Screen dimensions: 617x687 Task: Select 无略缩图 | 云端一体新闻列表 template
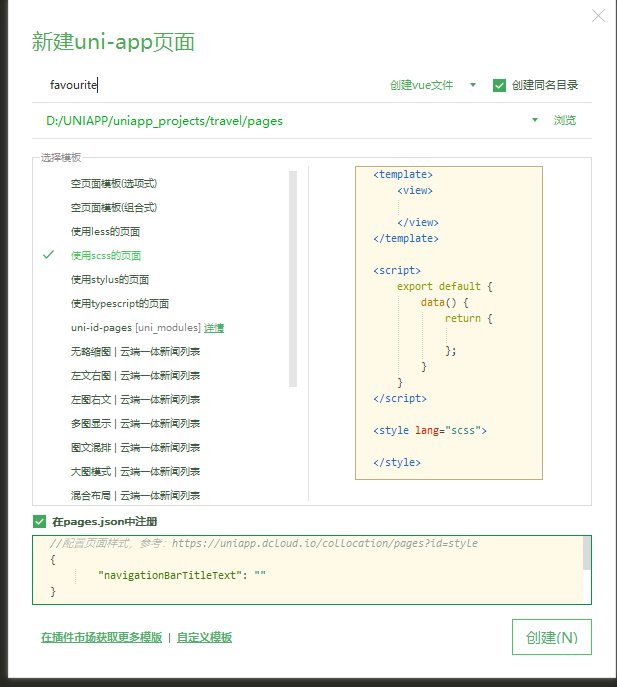[135, 352]
